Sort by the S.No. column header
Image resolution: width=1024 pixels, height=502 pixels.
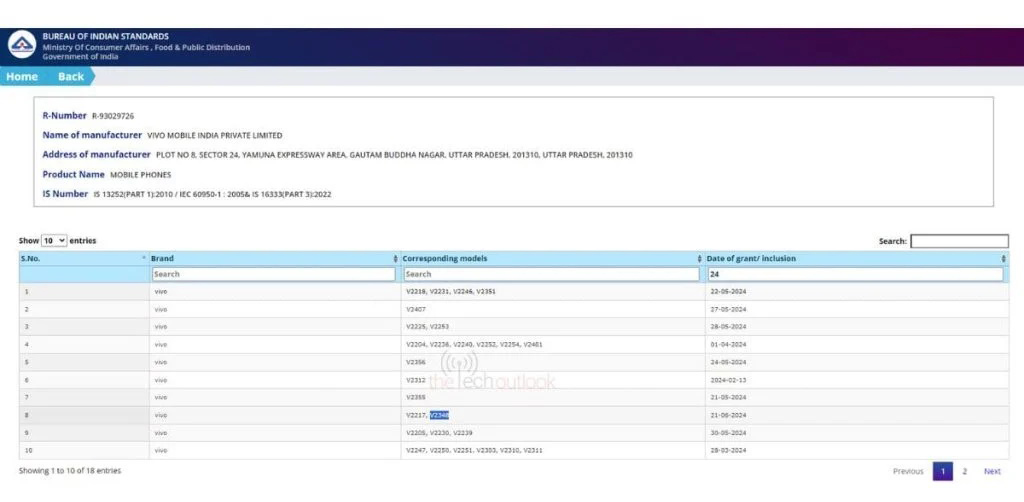(84, 259)
